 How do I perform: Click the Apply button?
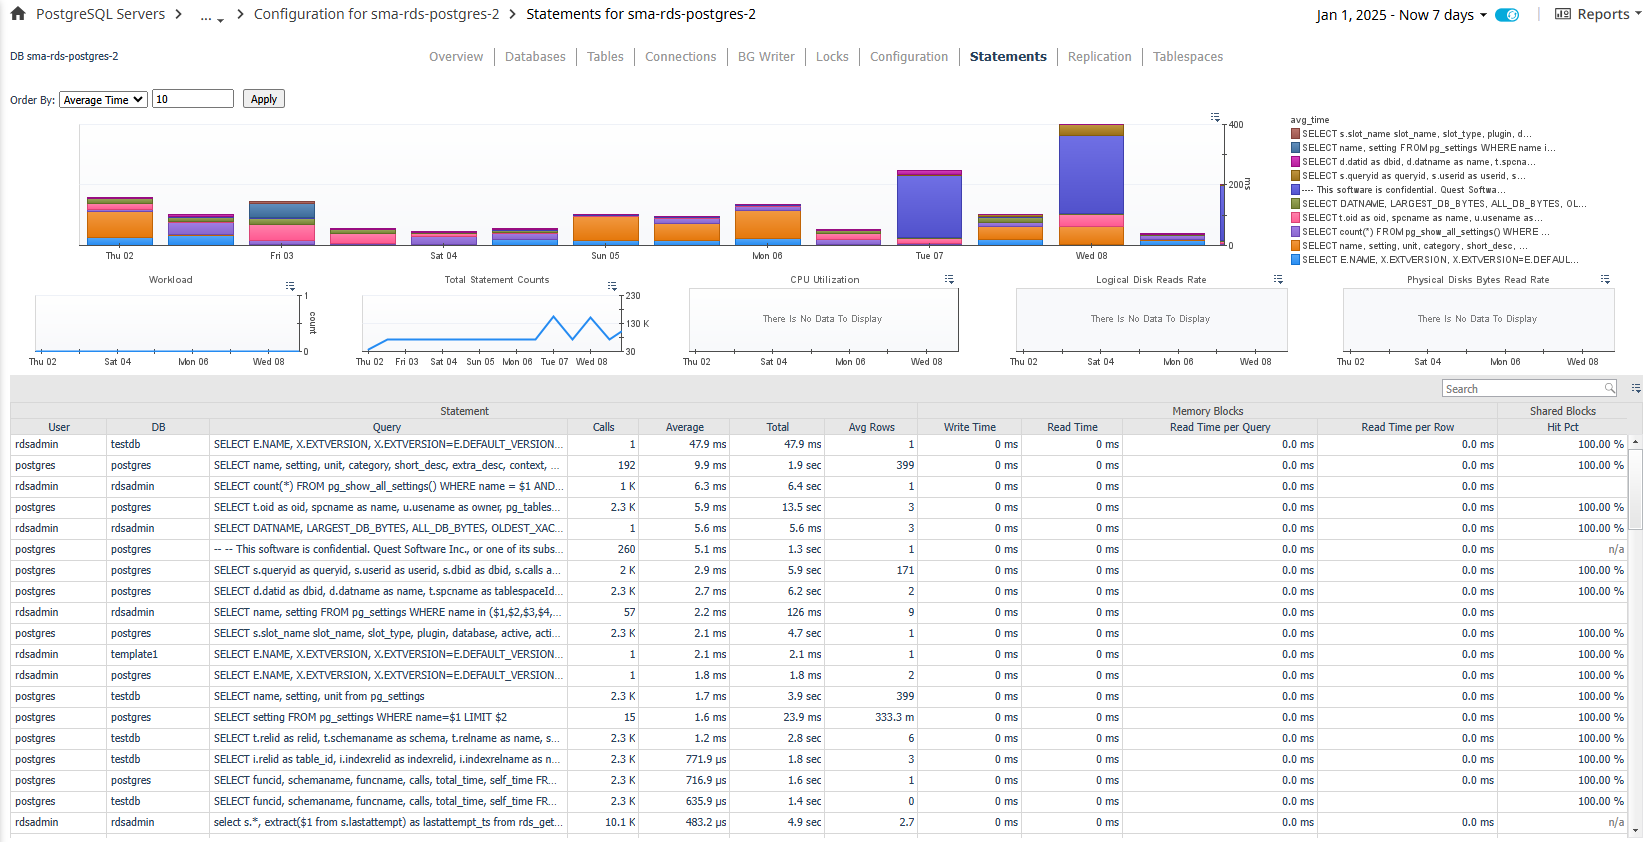[x=264, y=99]
